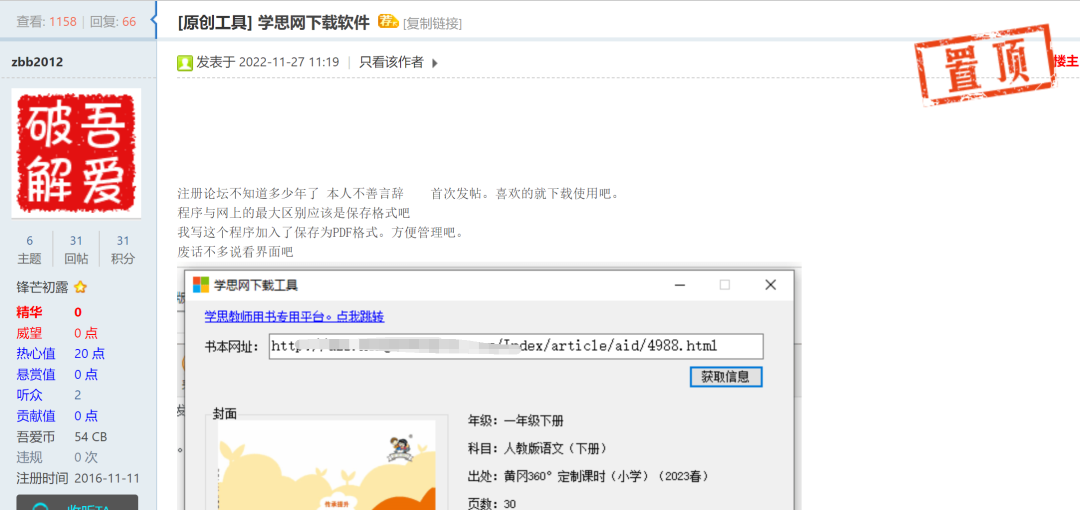
Task: Click the view count 1158
Action: (63, 22)
